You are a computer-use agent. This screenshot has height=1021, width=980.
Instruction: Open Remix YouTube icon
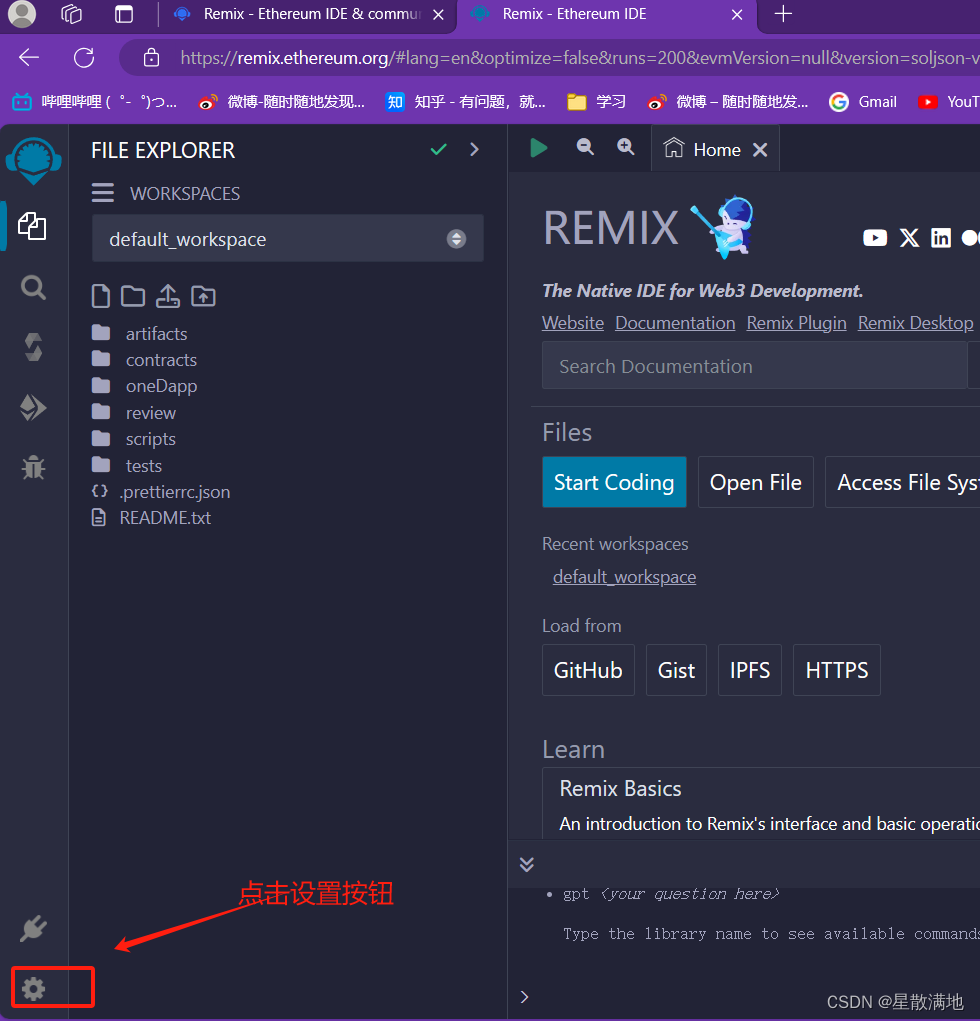coord(875,238)
